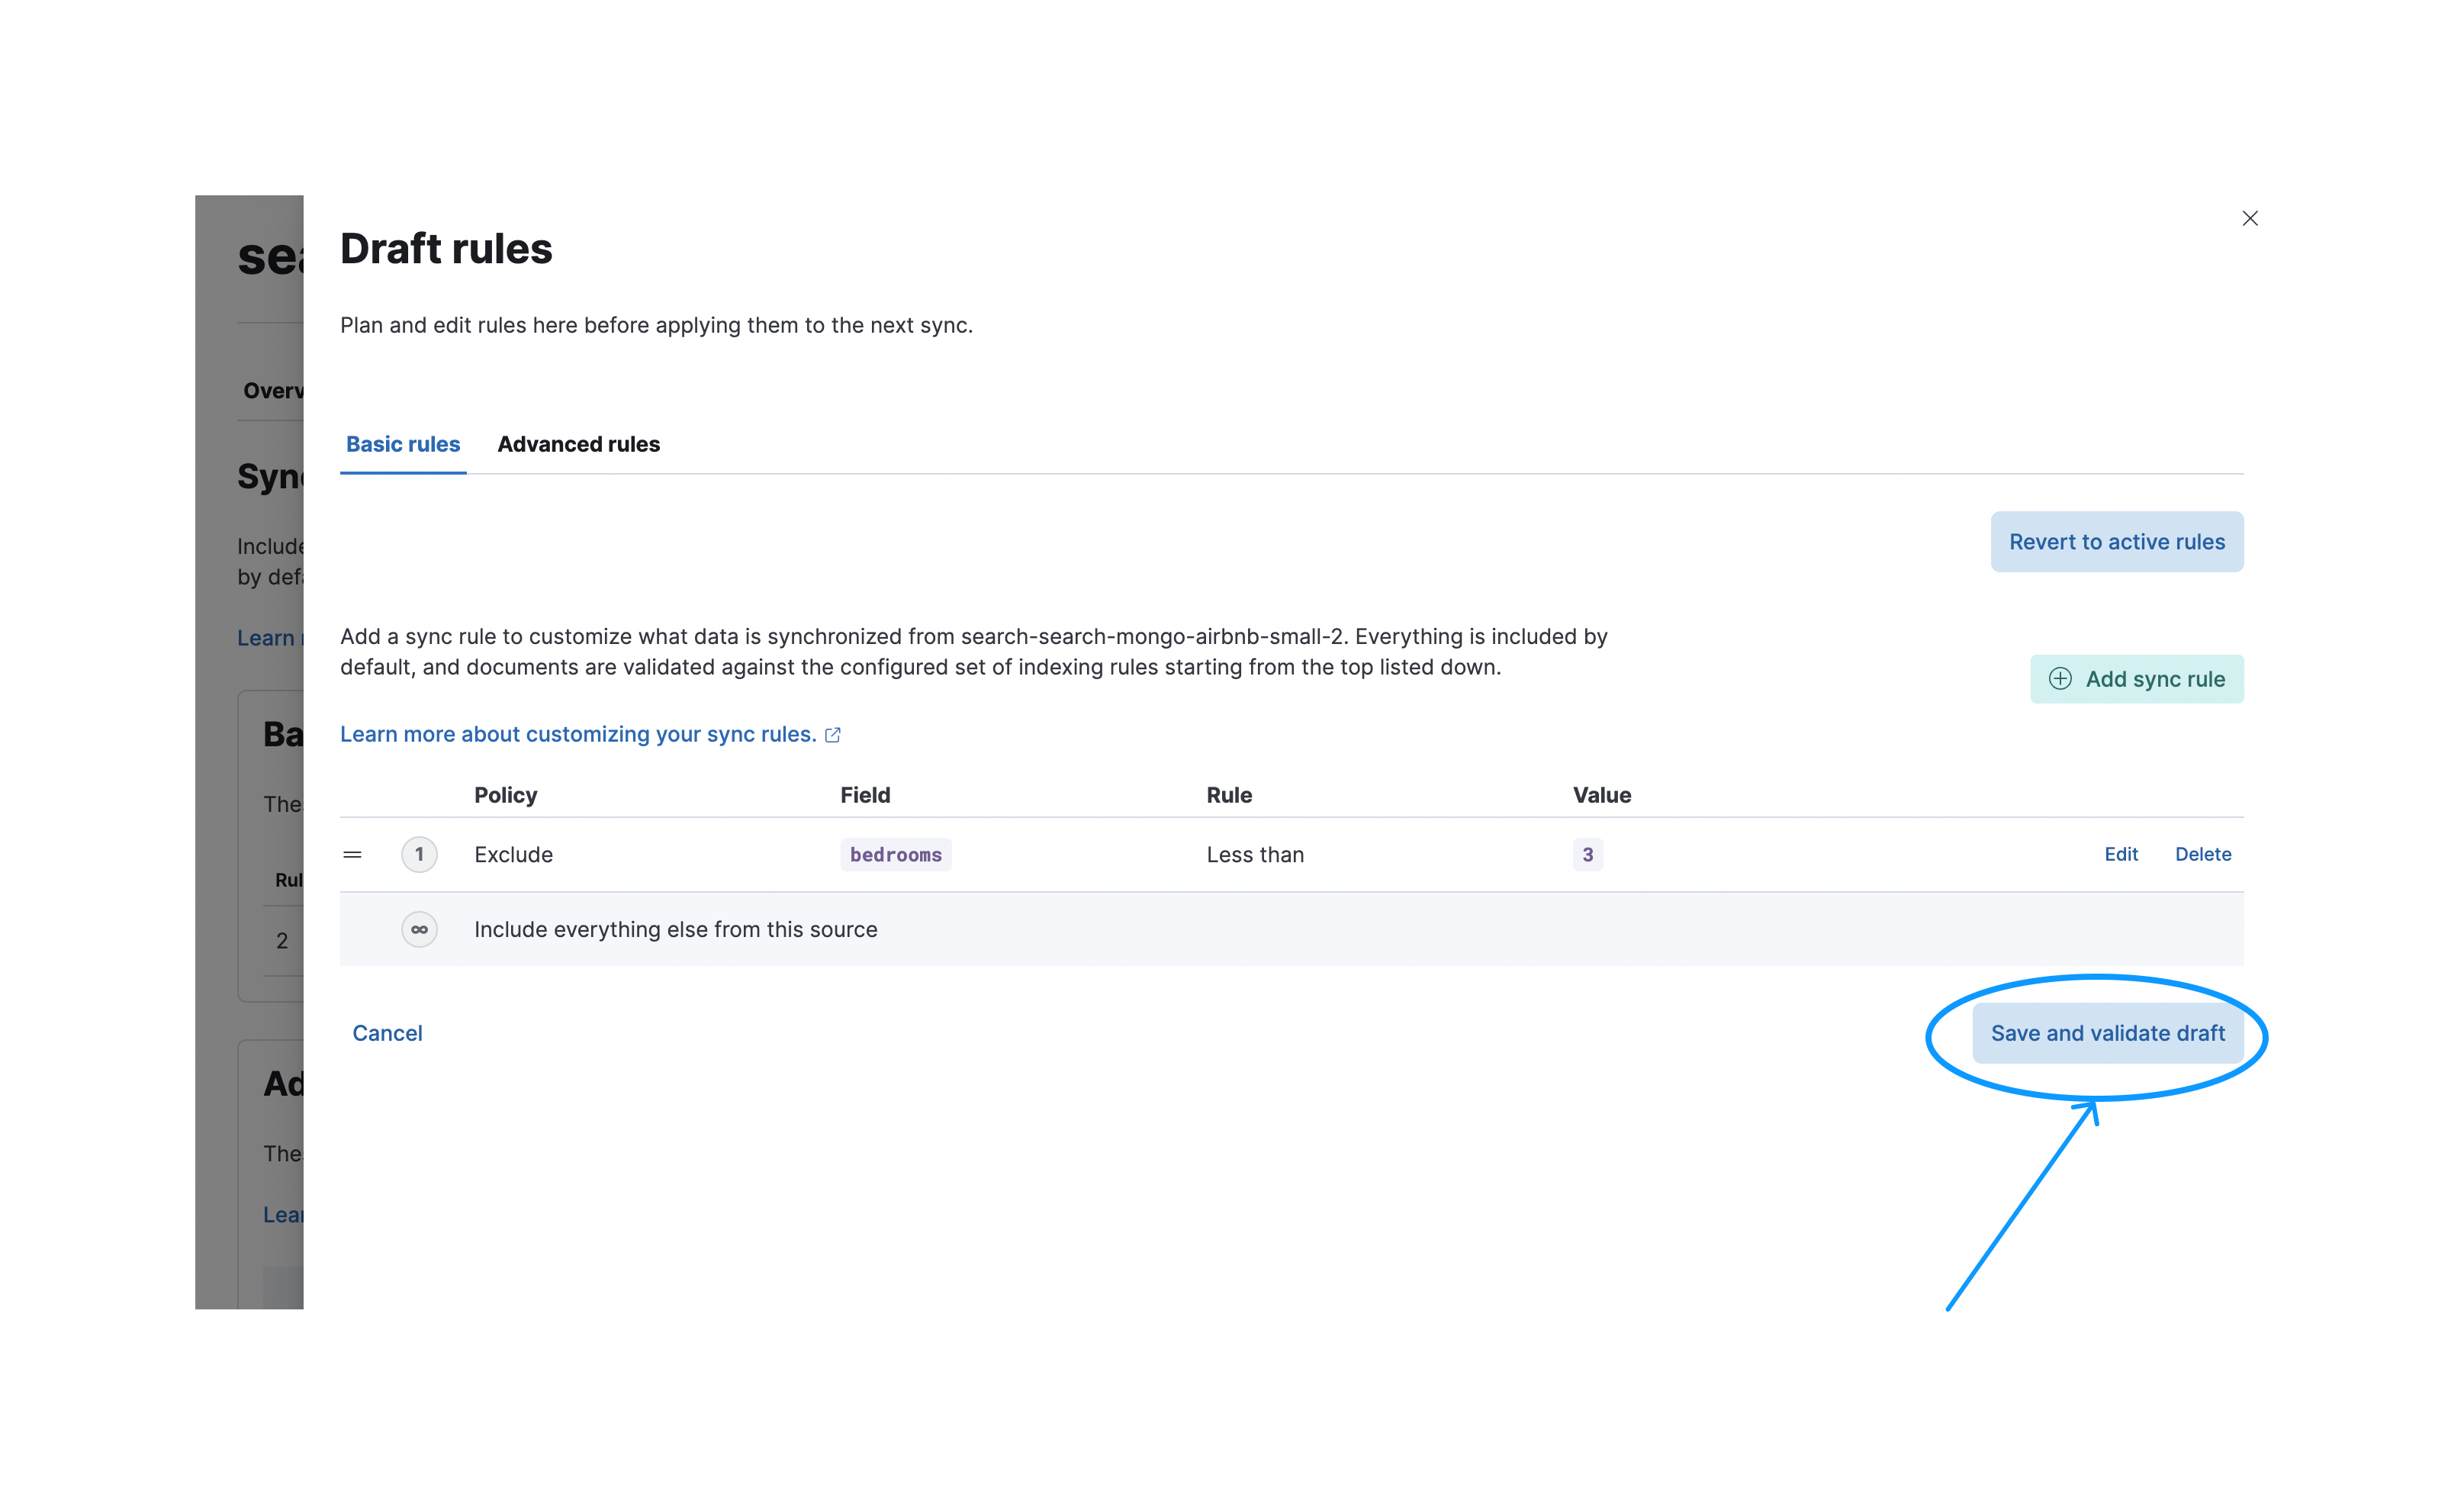Screen dimensions: 2464x1507
Task: Select the Include everything else from this source row
Action: pyautogui.click(x=675, y=929)
